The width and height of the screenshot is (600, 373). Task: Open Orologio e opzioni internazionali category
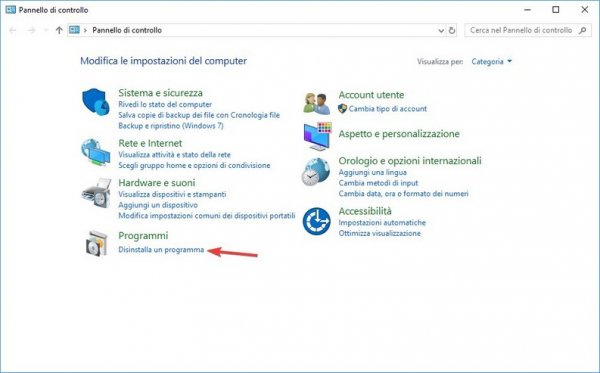tap(410, 161)
